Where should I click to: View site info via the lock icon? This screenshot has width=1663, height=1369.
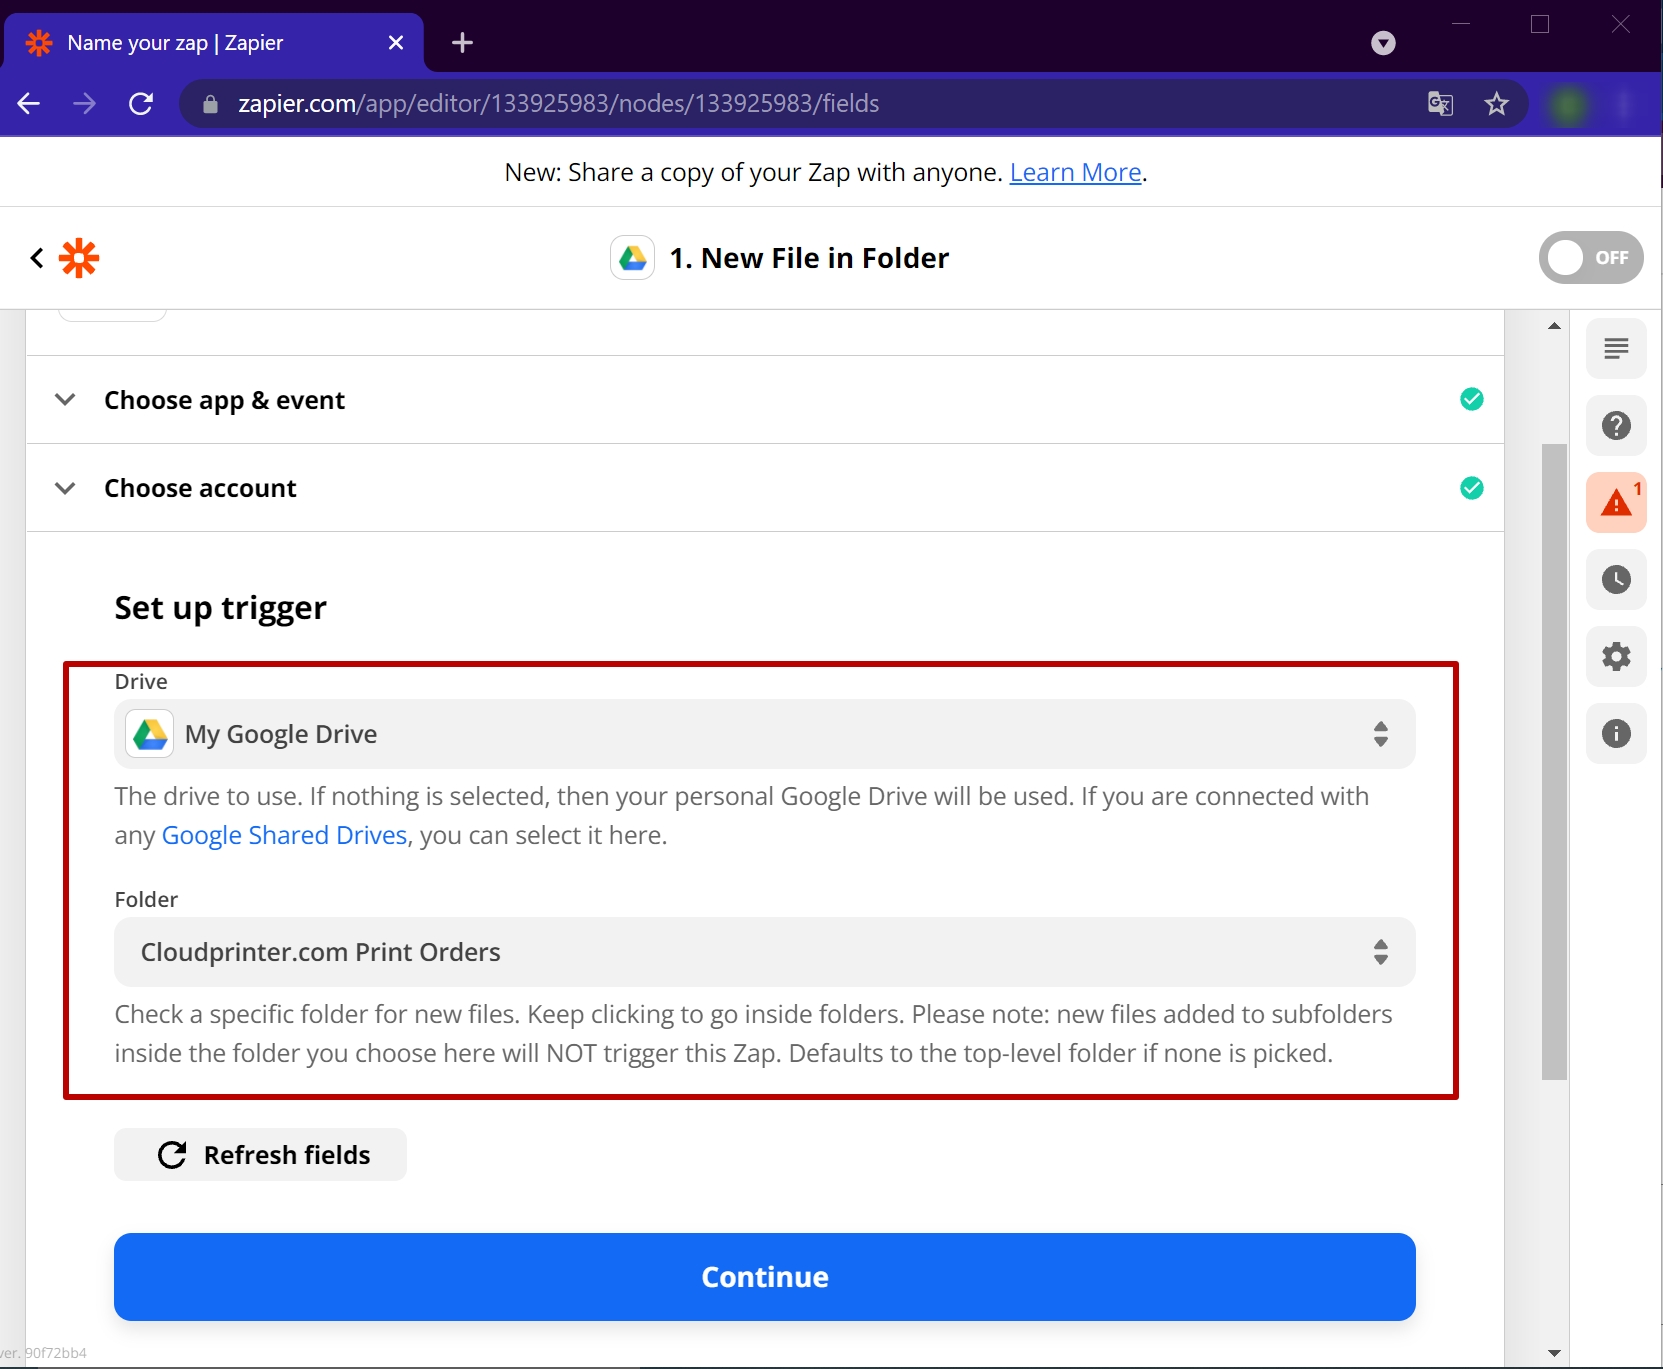point(210,104)
